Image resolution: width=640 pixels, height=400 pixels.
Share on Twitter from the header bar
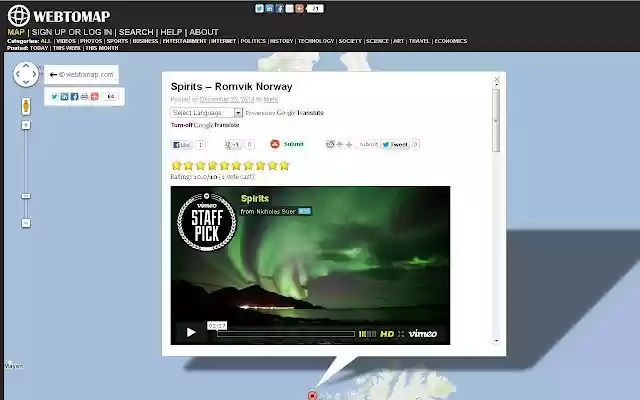click(259, 9)
